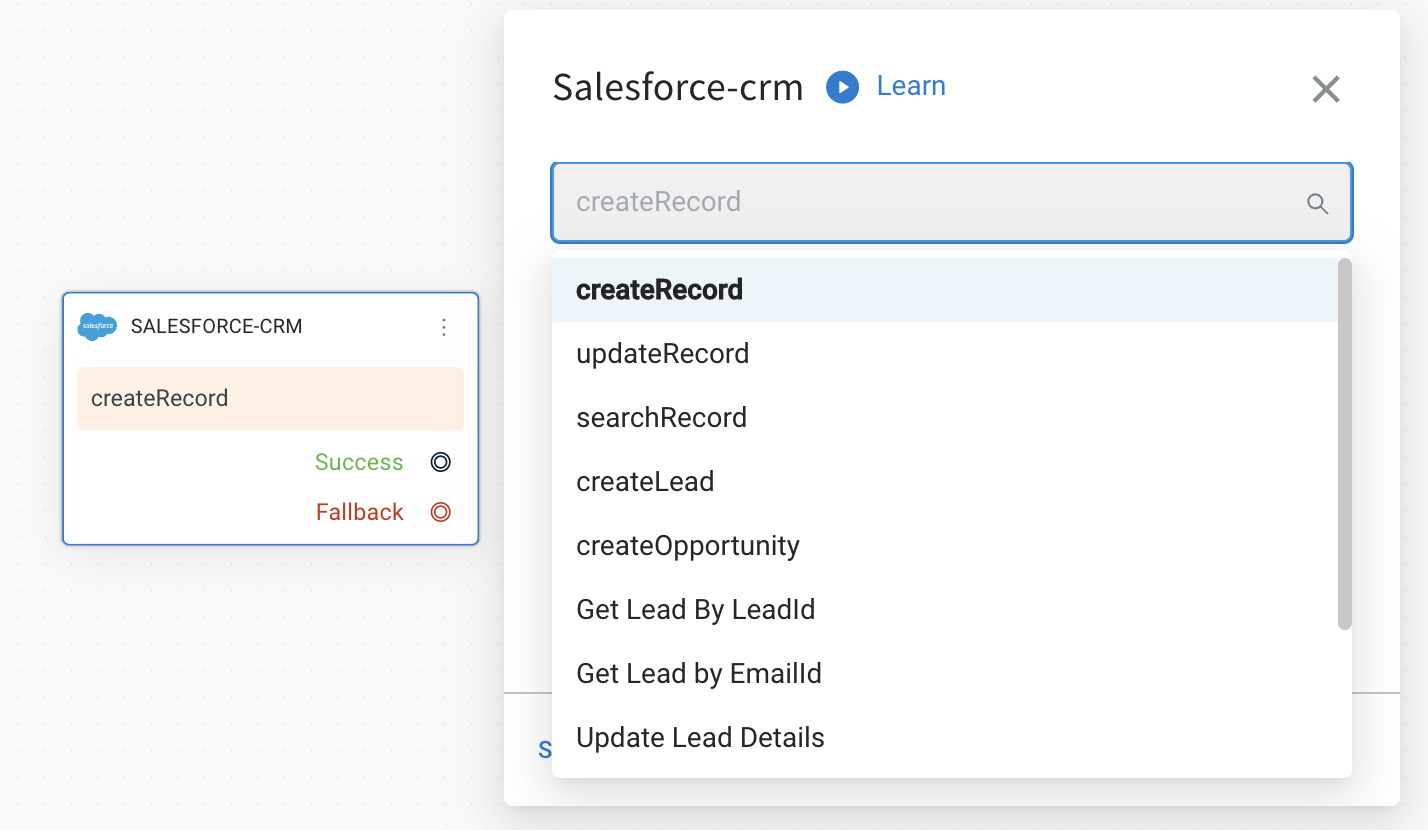The image size is (1428, 830).
Task: Click the Fallback label on the node
Action: click(360, 512)
